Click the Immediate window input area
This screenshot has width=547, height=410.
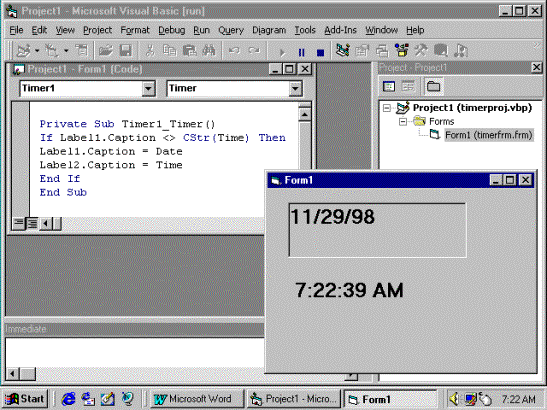135,352
